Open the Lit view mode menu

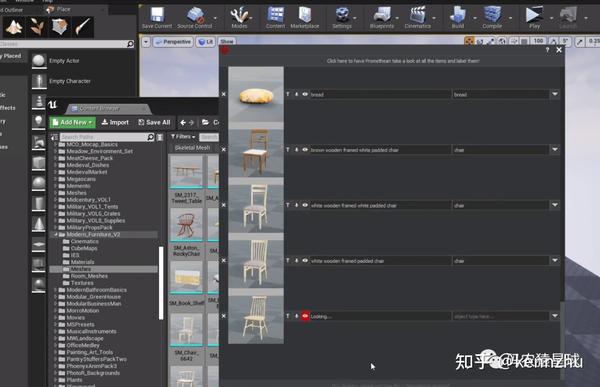(205, 42)
